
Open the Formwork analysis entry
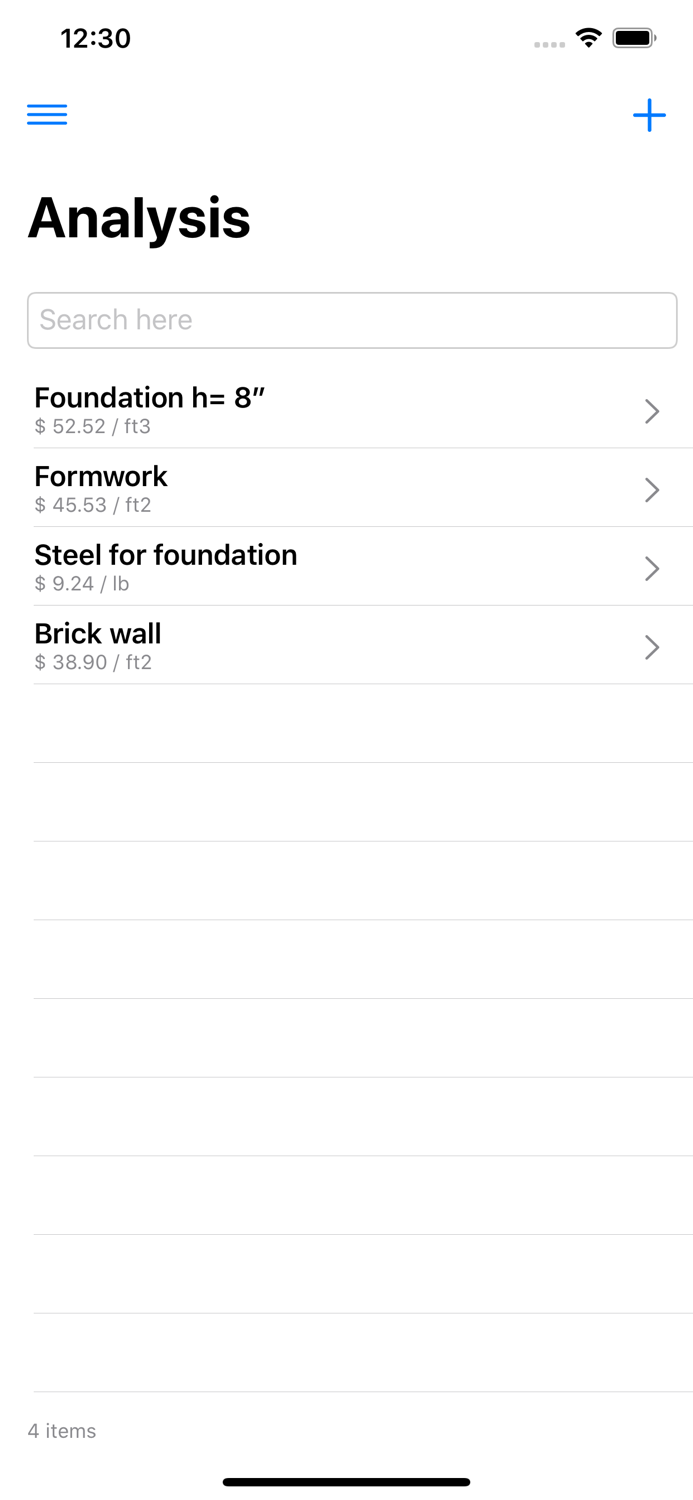[x=101, y=476]
